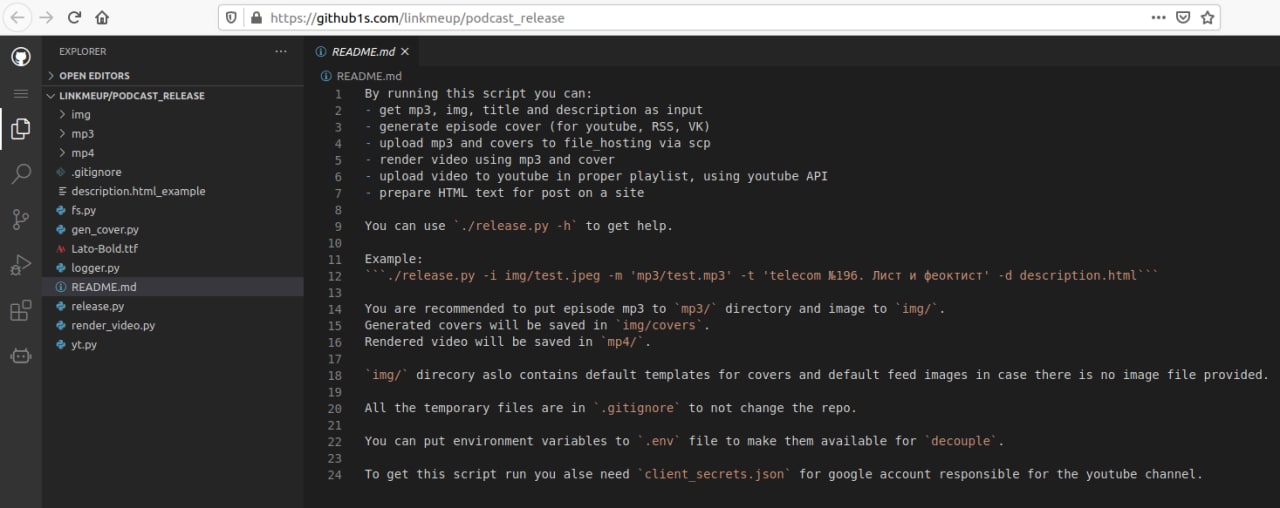Open the Search view icon
Screen dimensions: 1280x508
(x=20, y=175)
